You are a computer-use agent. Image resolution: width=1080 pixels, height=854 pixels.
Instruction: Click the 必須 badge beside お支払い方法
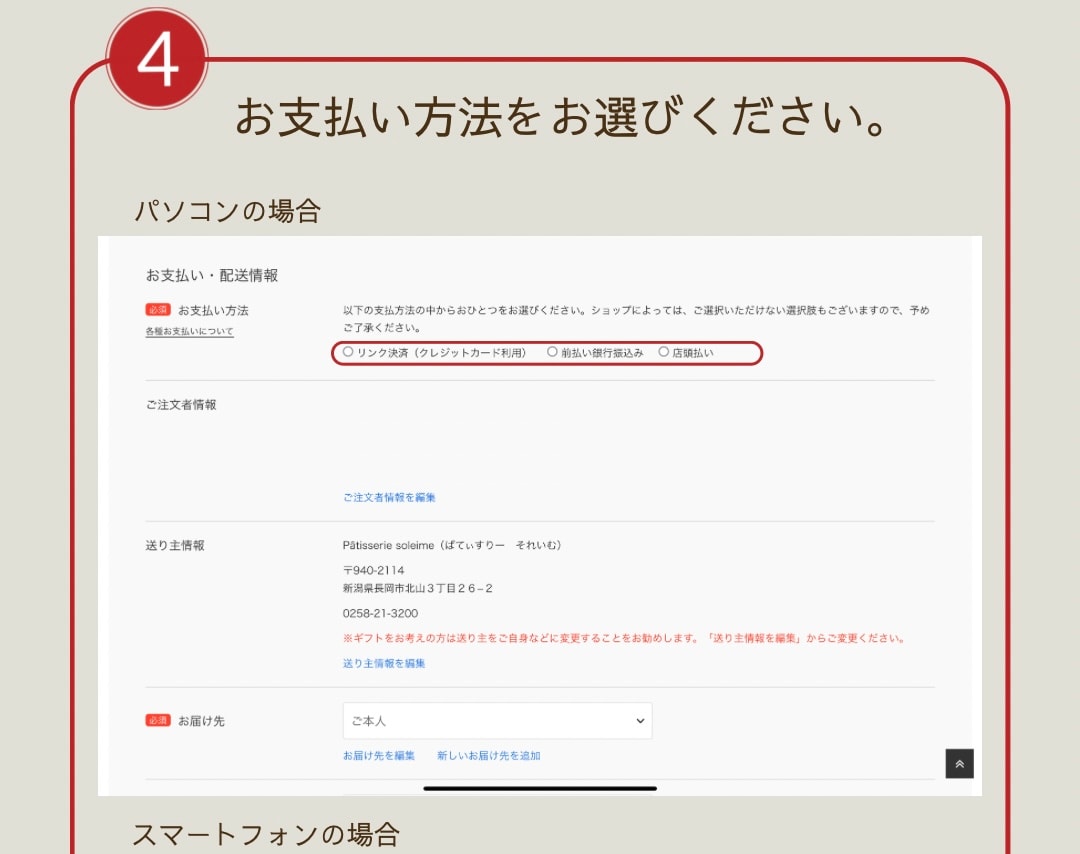click(158, 310)
